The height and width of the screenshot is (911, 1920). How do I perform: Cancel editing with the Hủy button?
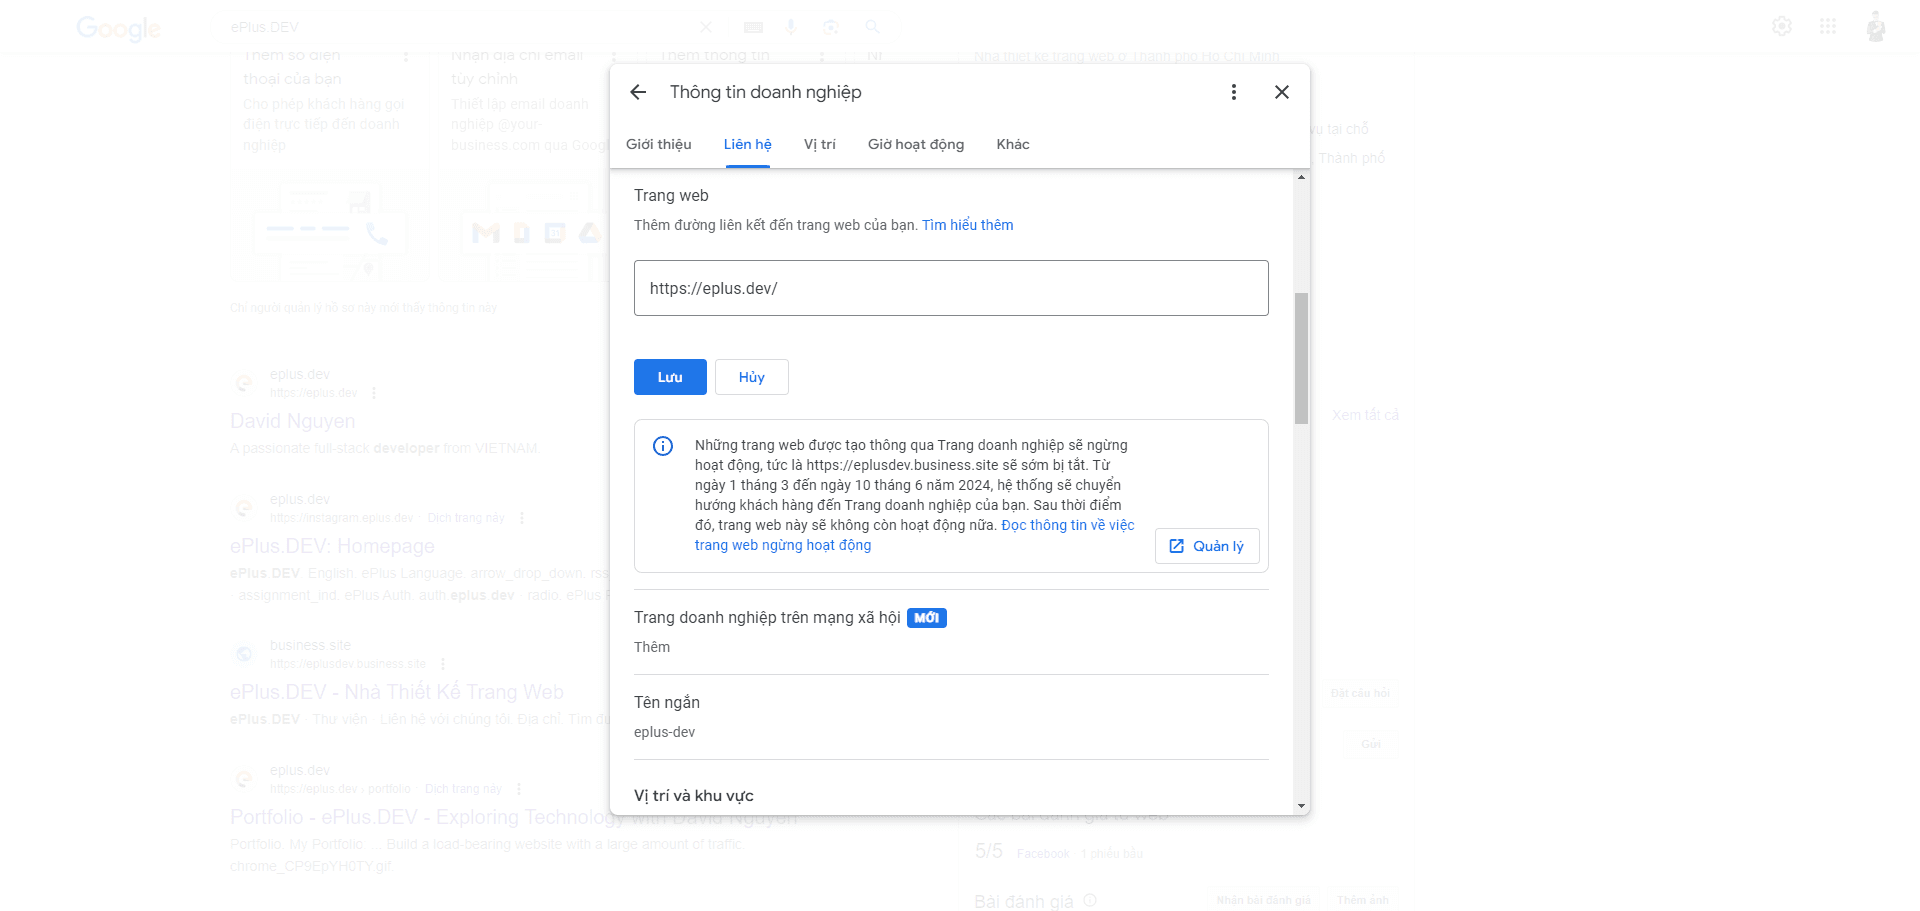pyautogui.click(x=752, y=377)
